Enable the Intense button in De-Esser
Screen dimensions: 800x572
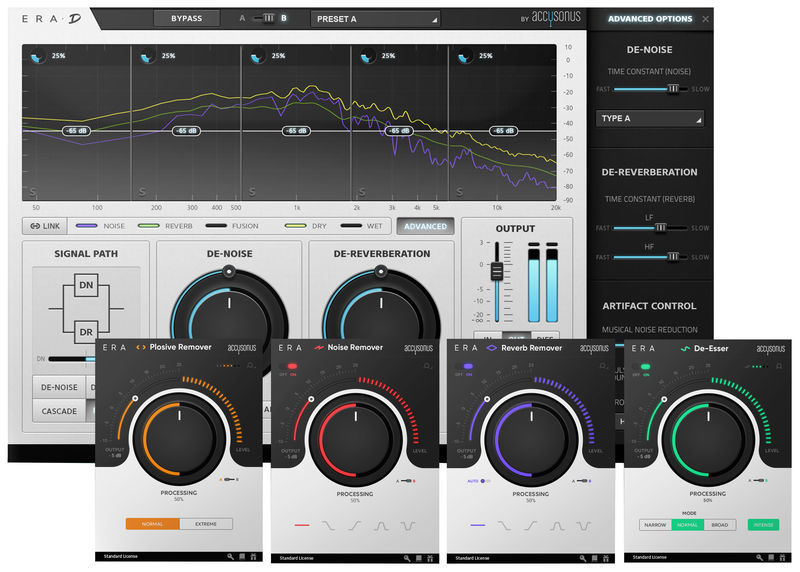tap(763, 525)
